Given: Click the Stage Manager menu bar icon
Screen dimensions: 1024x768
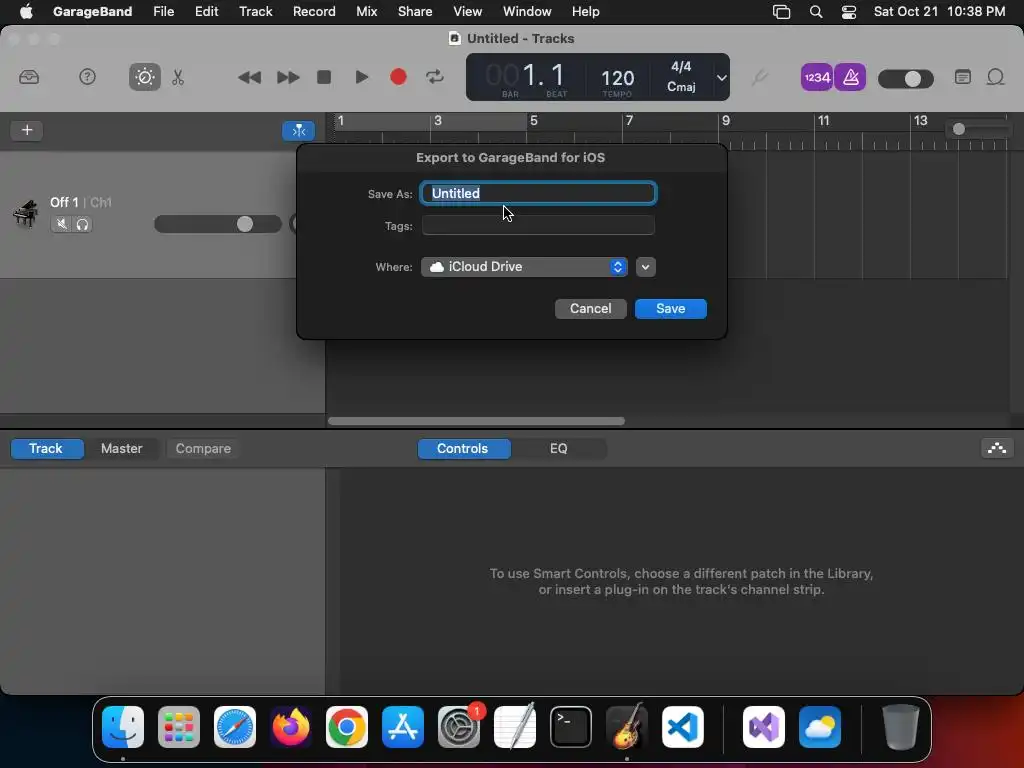Looking at the screenshot, I should click(x=781, y=12).
